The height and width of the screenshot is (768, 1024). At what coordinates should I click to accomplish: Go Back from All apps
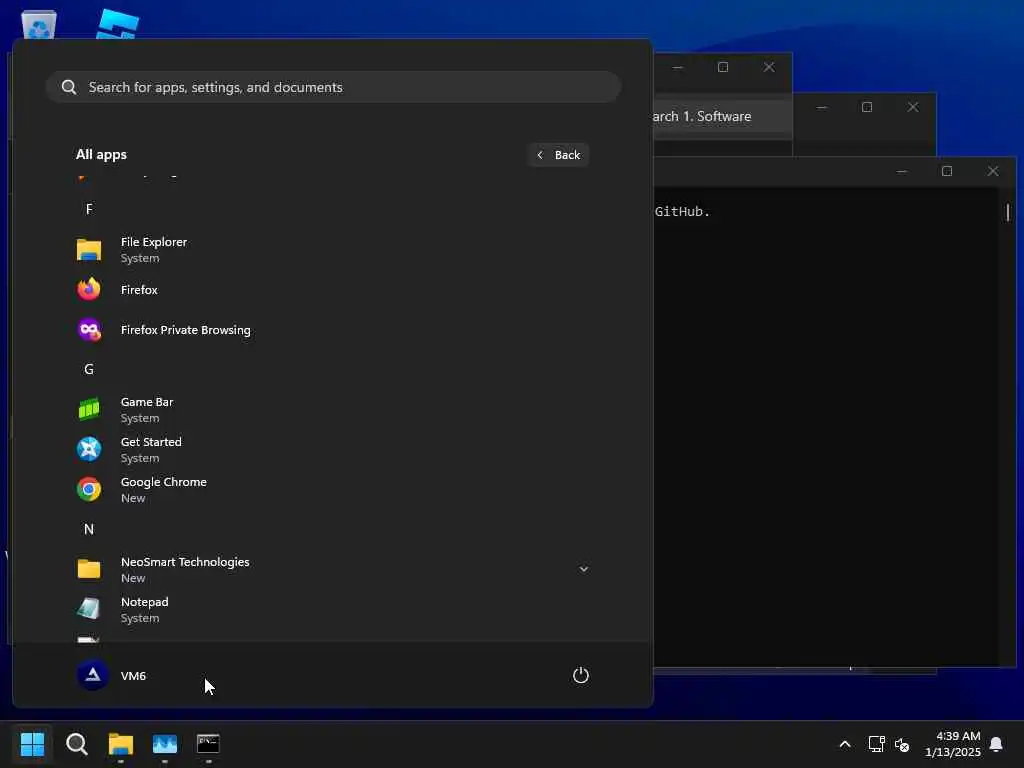tap(558, 155)
